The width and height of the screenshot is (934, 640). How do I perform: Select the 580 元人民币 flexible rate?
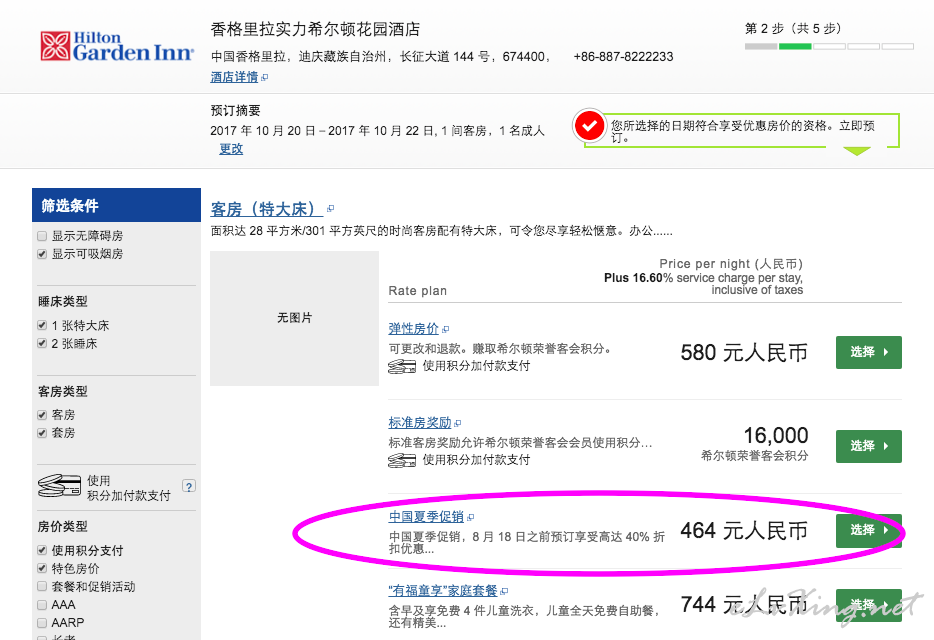[868, 352]
